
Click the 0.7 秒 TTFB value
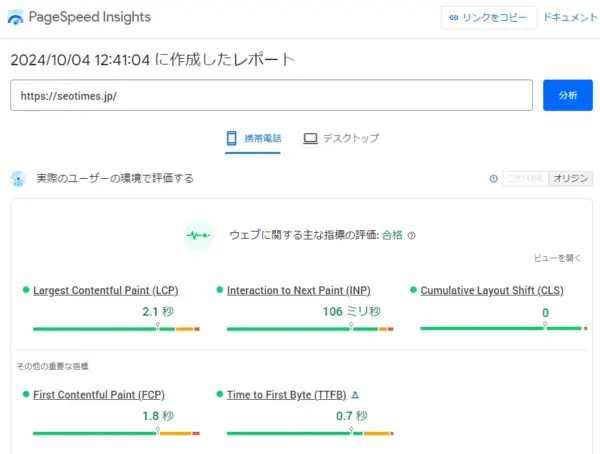(x=352, y=416)
